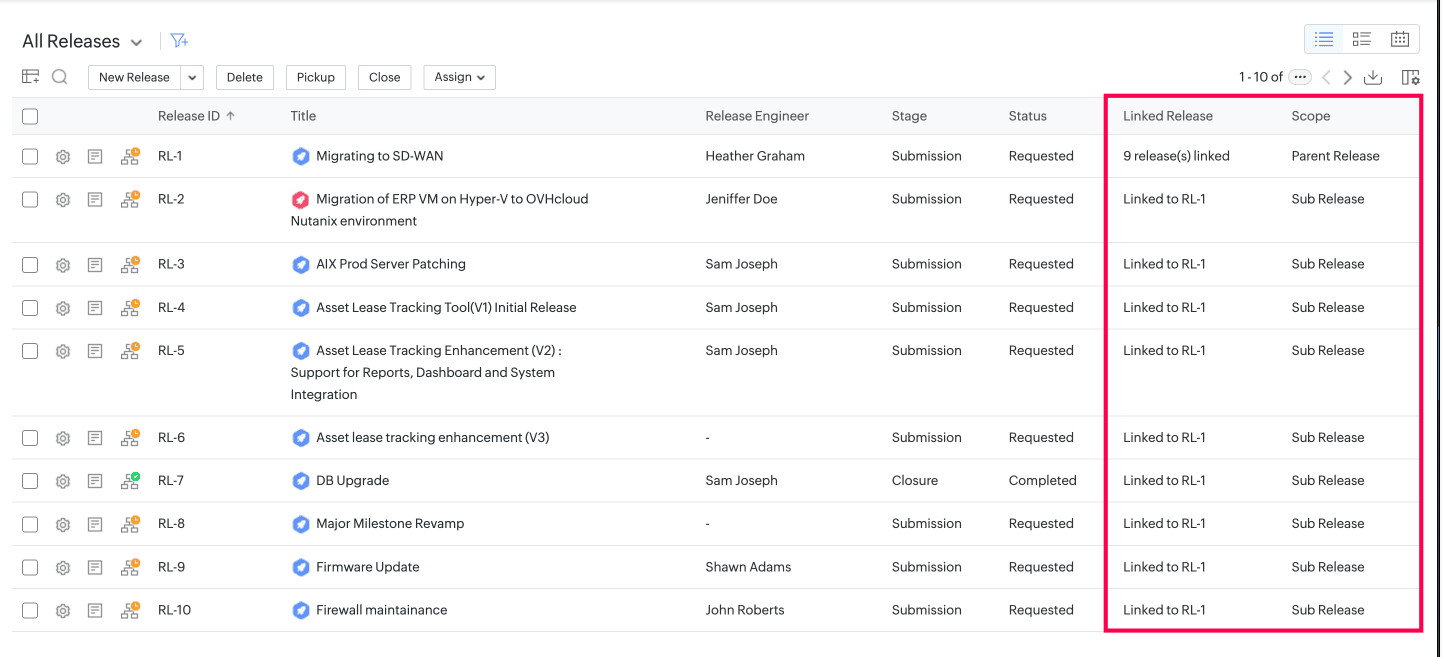Viewport: 1442px width, 657px height.
Task: Open the DB Upgrade release link
Action: pyautogui.click(x=350, y=480)
